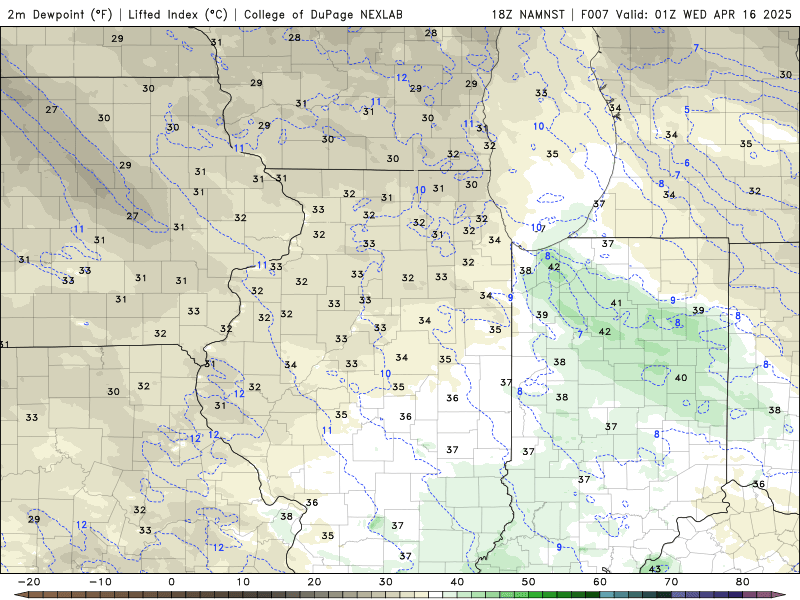Click the "2m Dewpoint (°F)" title text
800x600 pixels.
coord(59,14)
